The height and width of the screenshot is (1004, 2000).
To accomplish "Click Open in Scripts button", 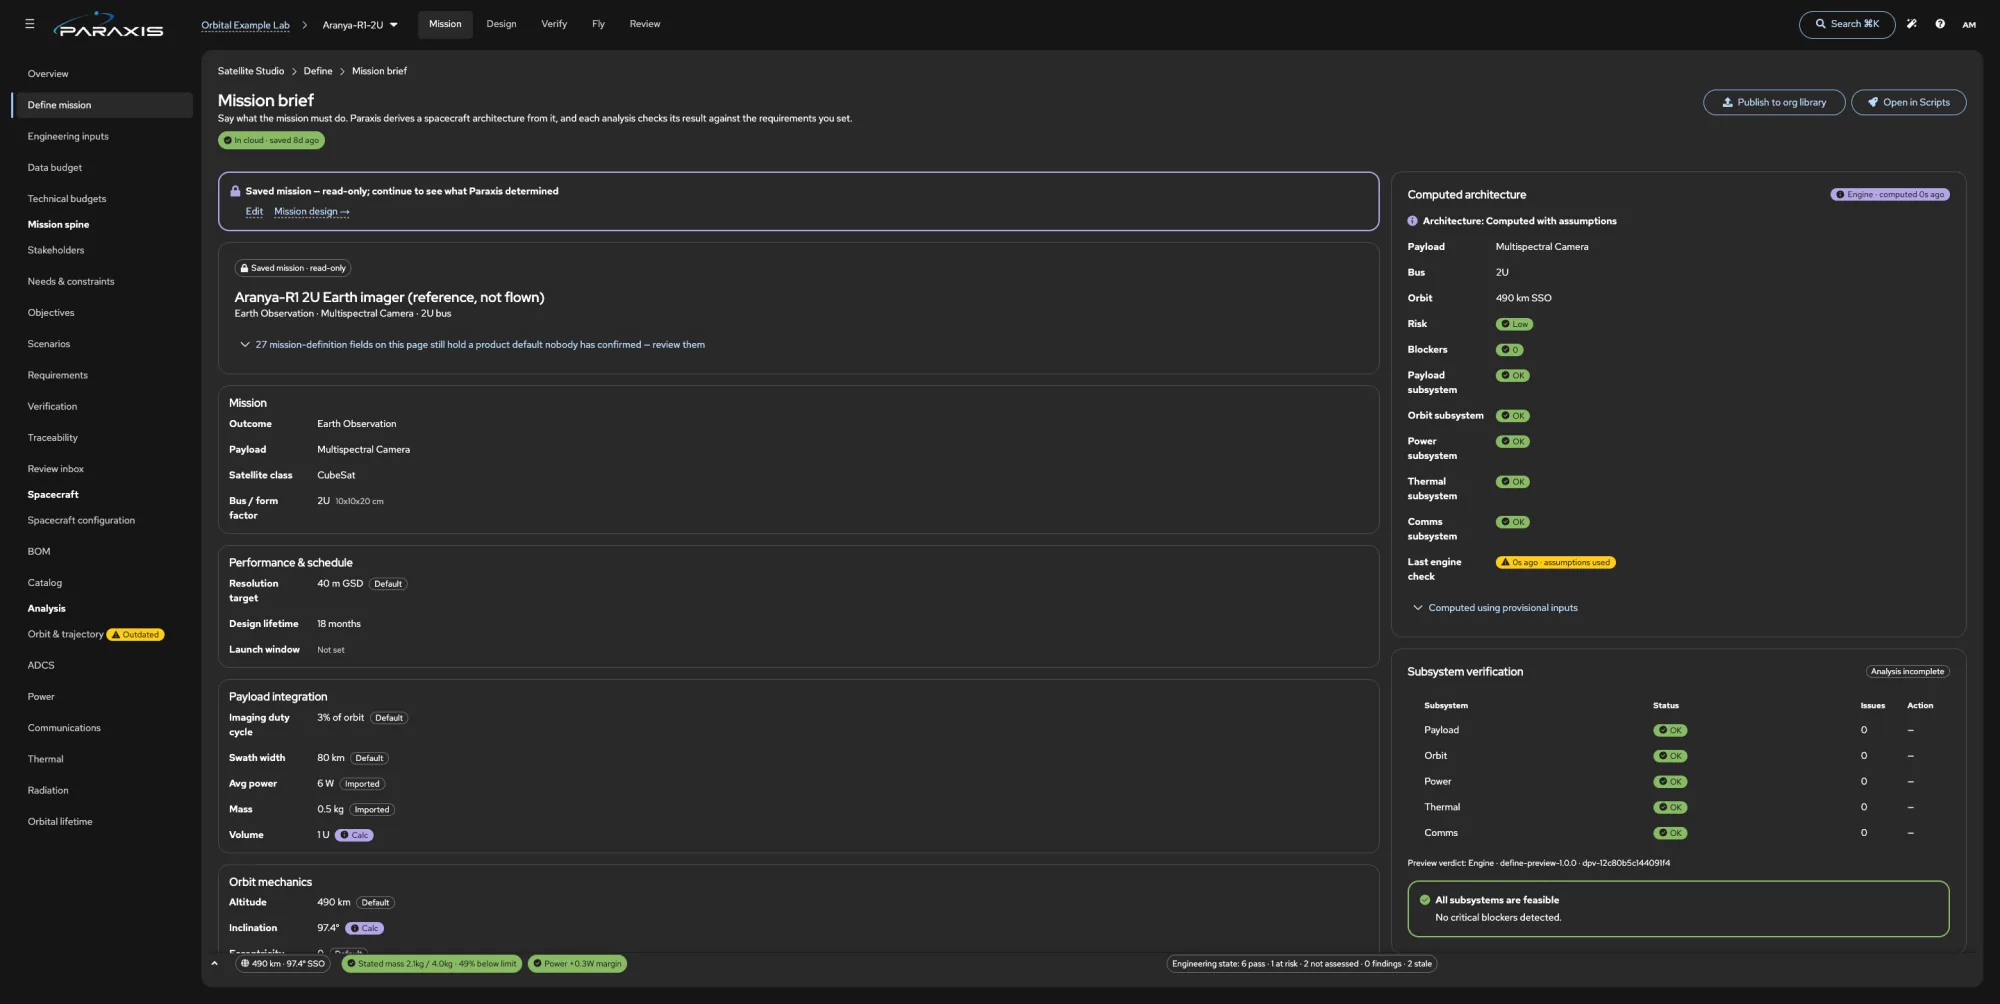I will pos(1908,102).
